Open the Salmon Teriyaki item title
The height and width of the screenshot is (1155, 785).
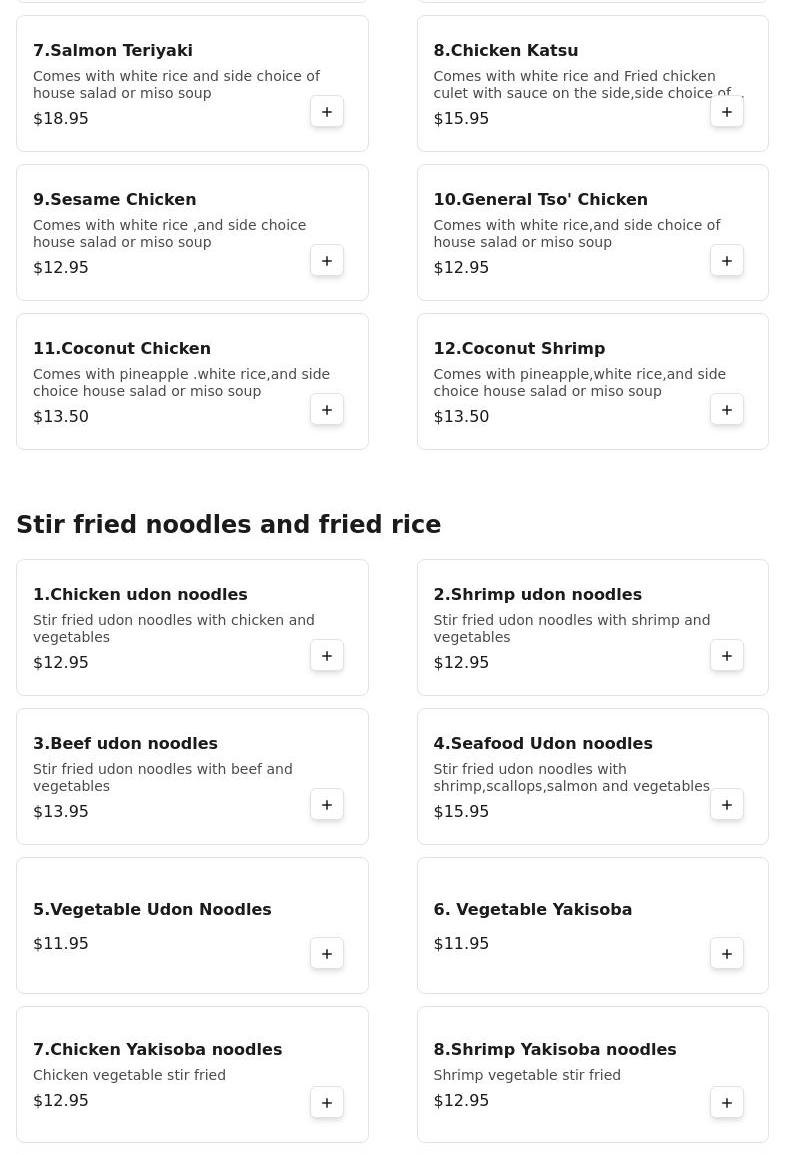(x=113, y=51)
